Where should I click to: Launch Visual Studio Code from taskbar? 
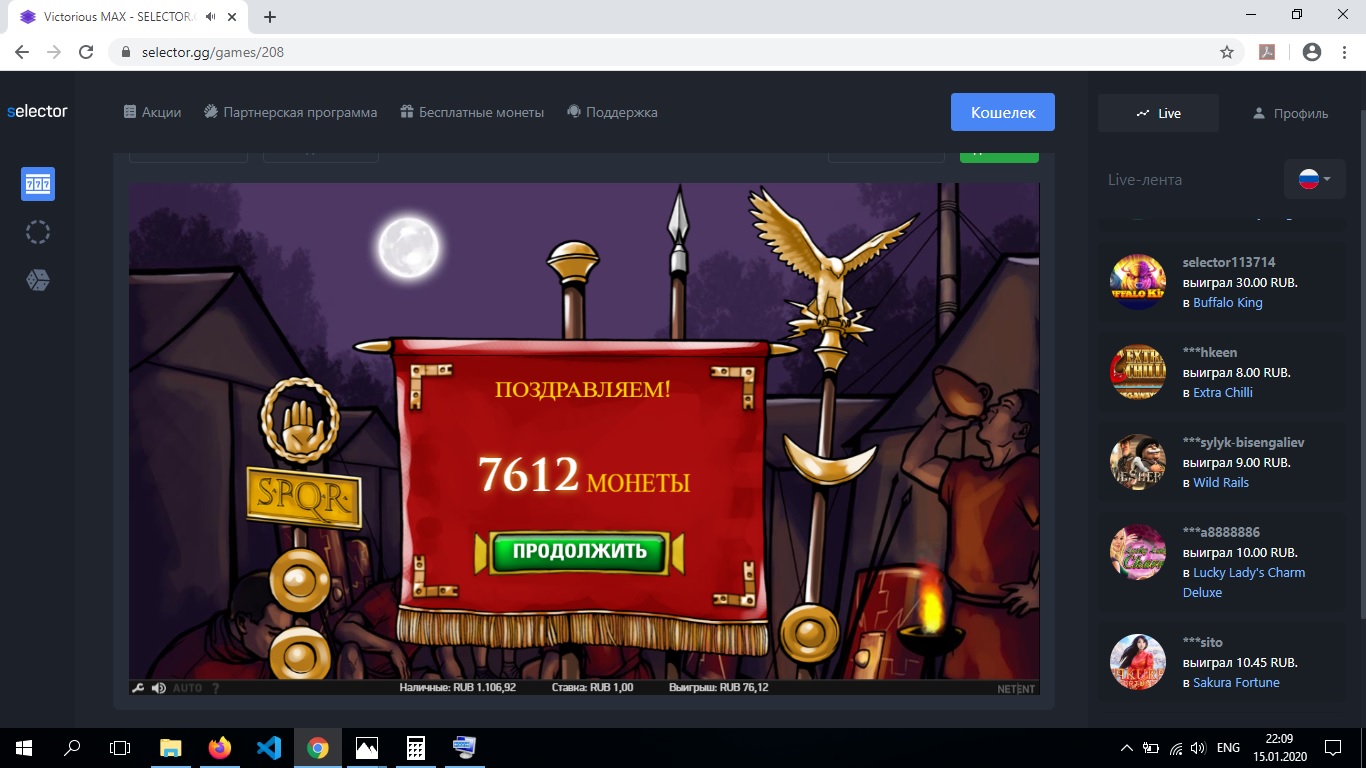coord(269,747)
